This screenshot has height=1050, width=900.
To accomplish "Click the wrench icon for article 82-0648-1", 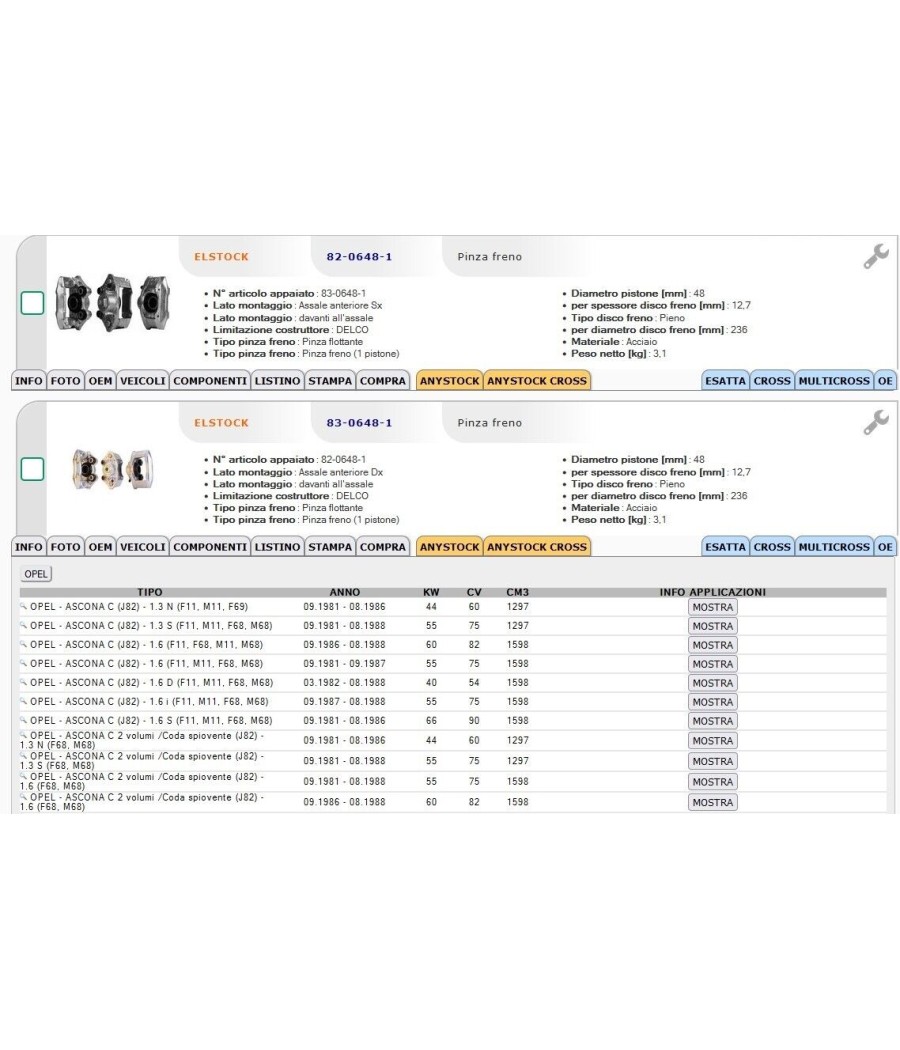I will tap(876, 256).
